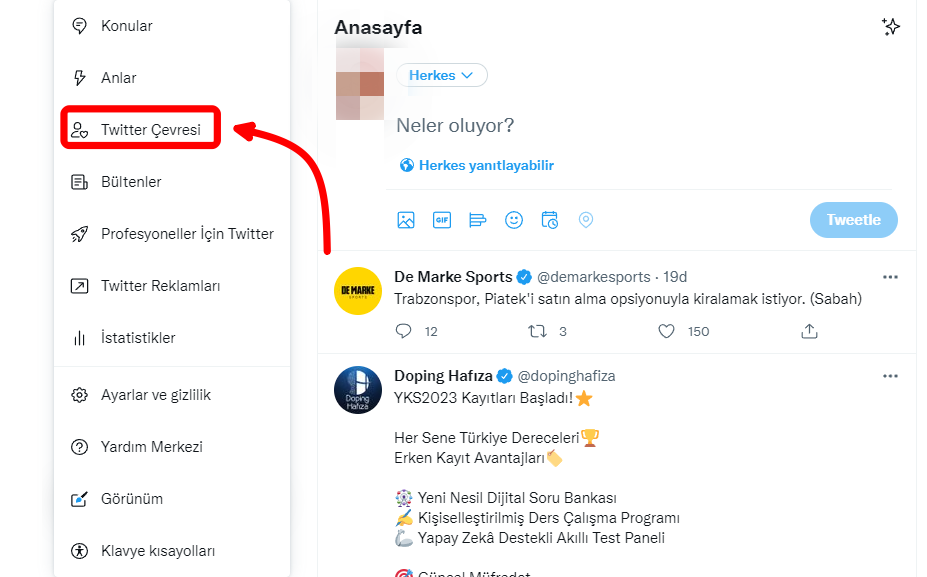Screen dimensions: 927x577
Task: Open more options on Doping Hafıza tweet
Action: click(x=890, y=376)
